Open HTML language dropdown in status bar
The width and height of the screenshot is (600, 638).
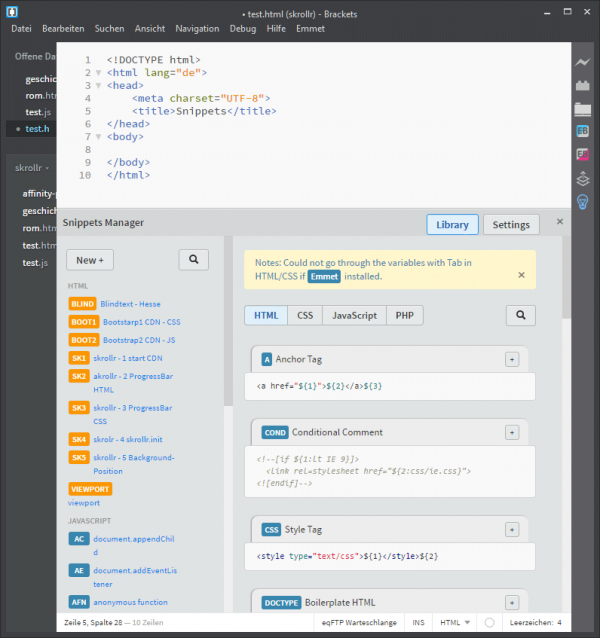coord(455,623)
